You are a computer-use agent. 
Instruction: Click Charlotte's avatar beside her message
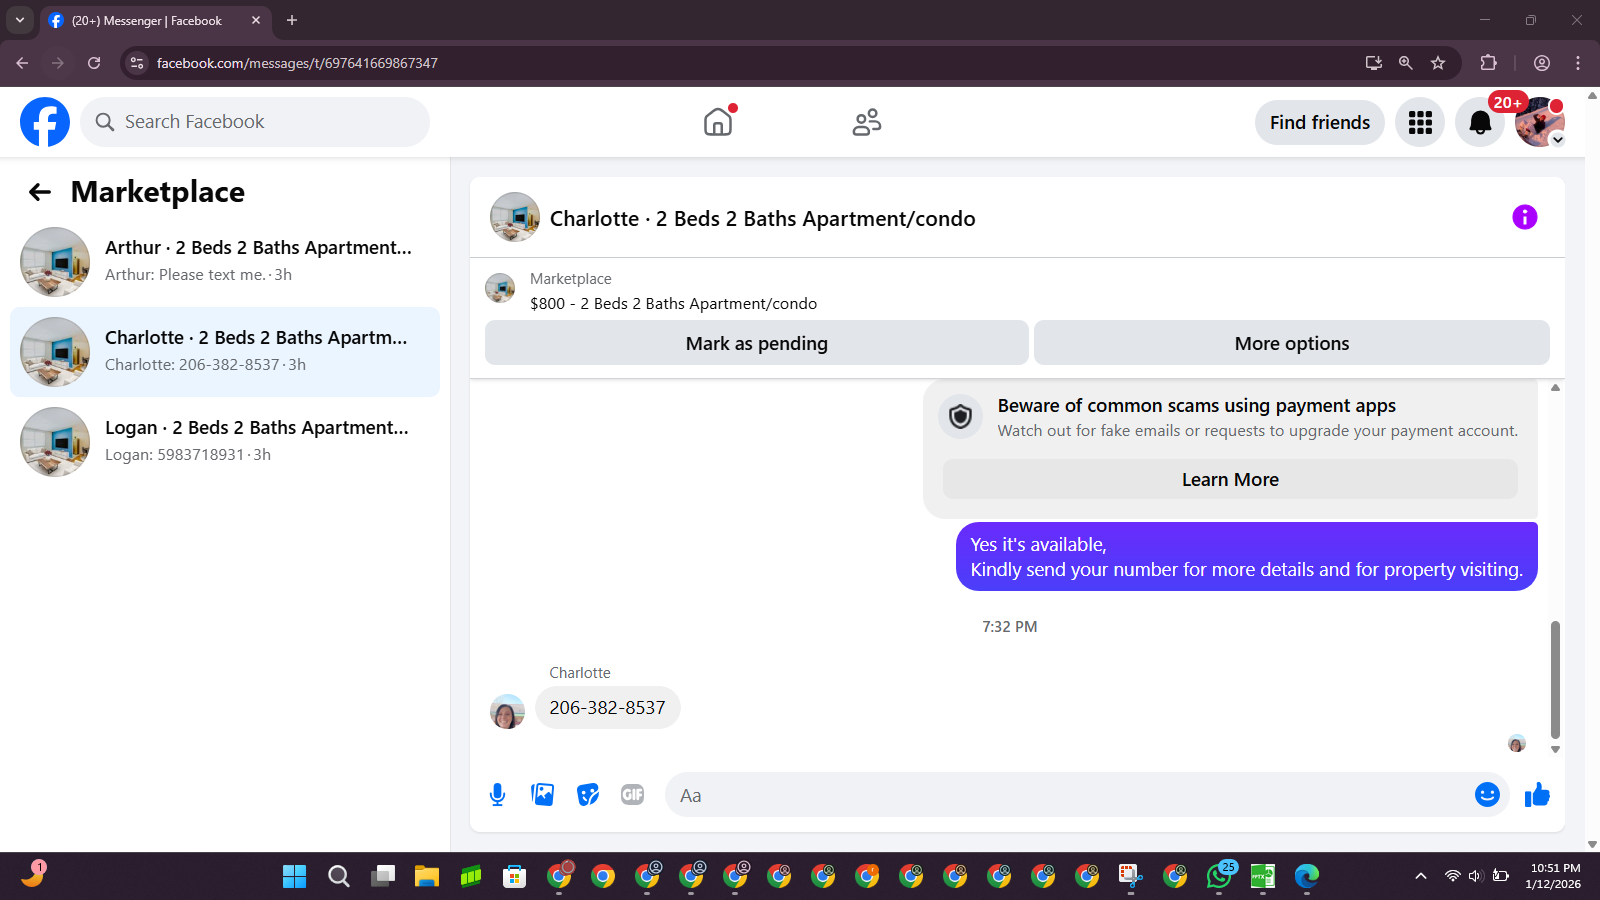coord(507,712)
